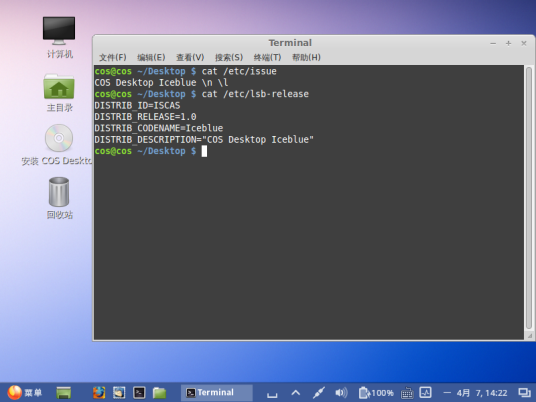Open the keyboard input method tray icon
Screen dimensions: 536x402
(407, 393)
